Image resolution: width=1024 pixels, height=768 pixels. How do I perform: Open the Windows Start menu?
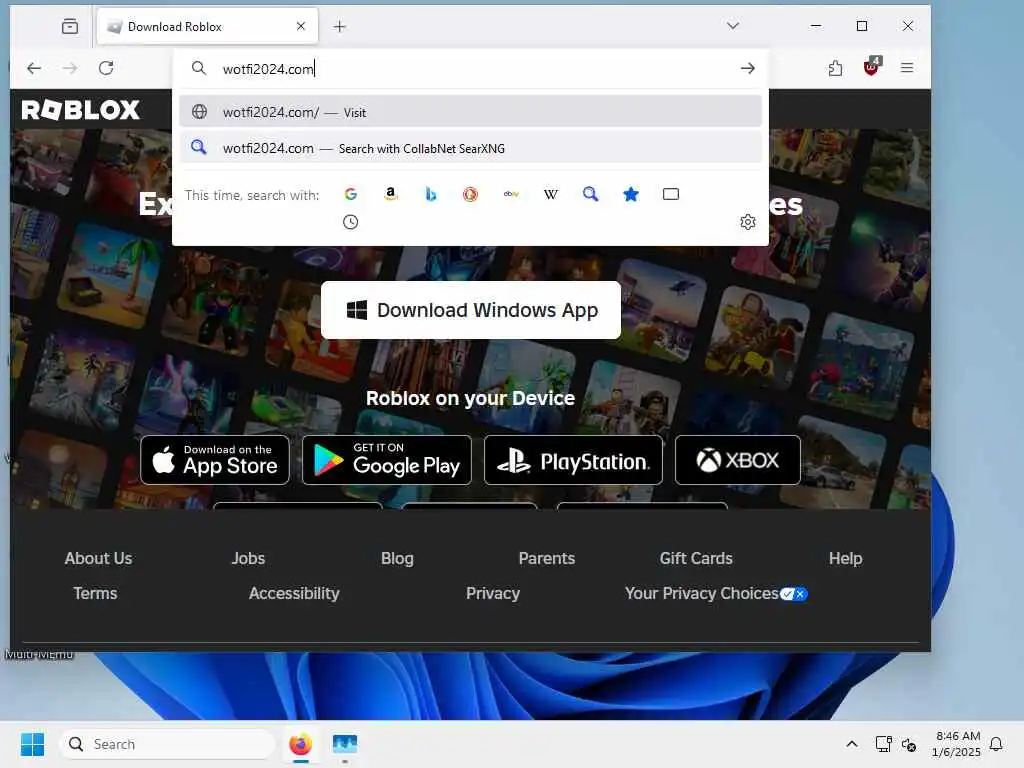click(x=32, y=744)
